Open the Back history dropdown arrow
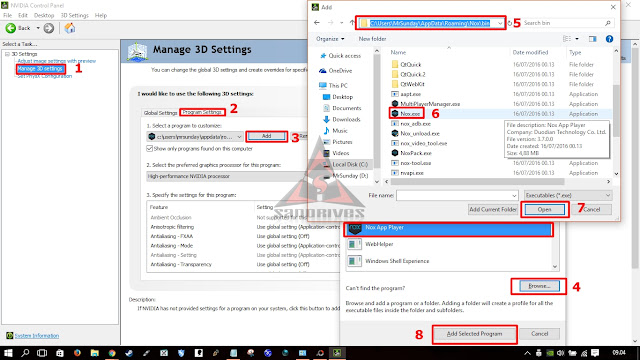640x360 pixels. (x=38, y=28)
